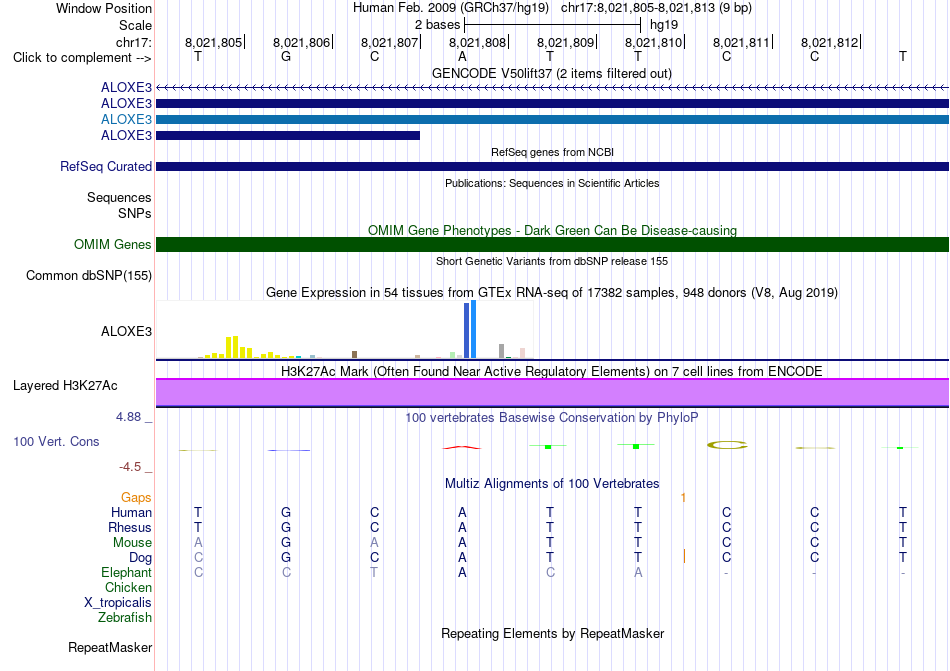Click the 'Common dbSNP(155)' label
This screenshot has height=671, width=950.
(88, 276)
